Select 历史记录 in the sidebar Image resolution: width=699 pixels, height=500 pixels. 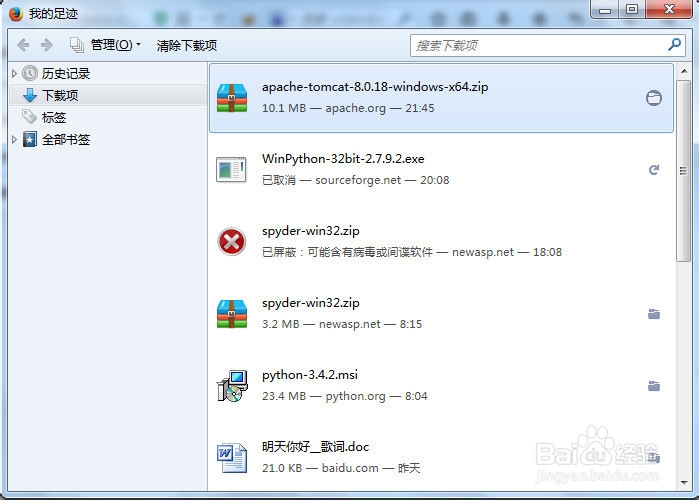pyautogui.click(x=66, y=74)
